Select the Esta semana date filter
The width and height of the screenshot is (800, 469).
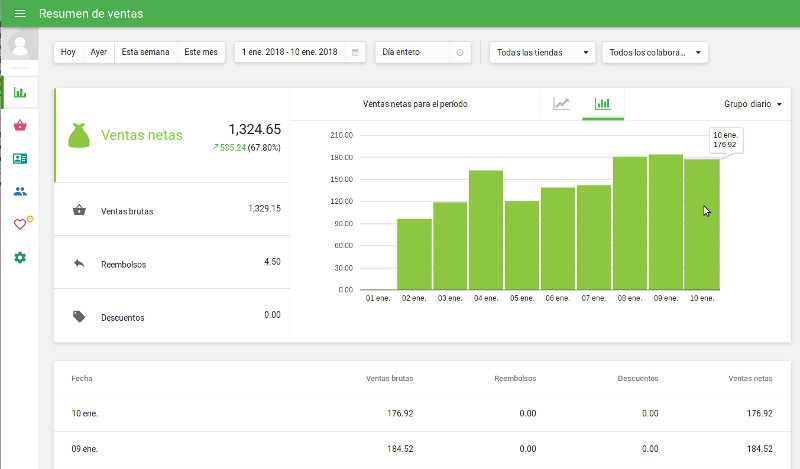coord(146,52)
